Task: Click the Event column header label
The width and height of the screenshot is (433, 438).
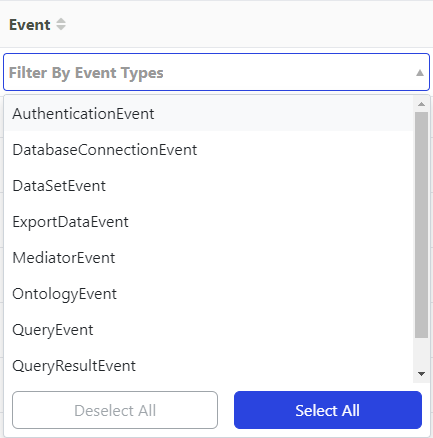Action: pos(30,25)
